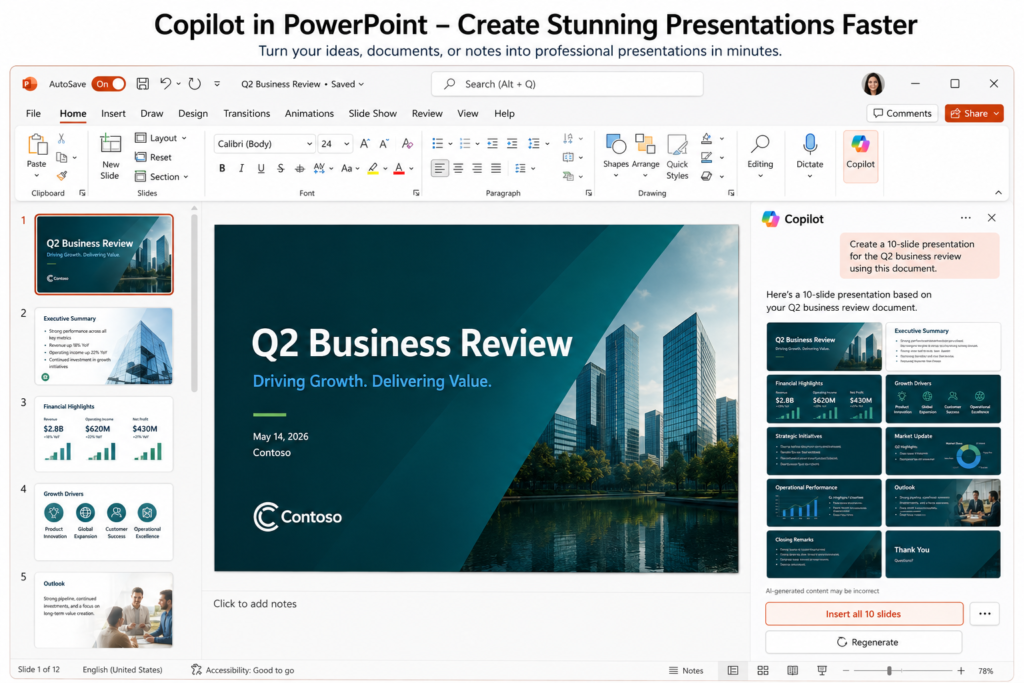Open file name Q2 Business Review dropdown

coord(302,84)
